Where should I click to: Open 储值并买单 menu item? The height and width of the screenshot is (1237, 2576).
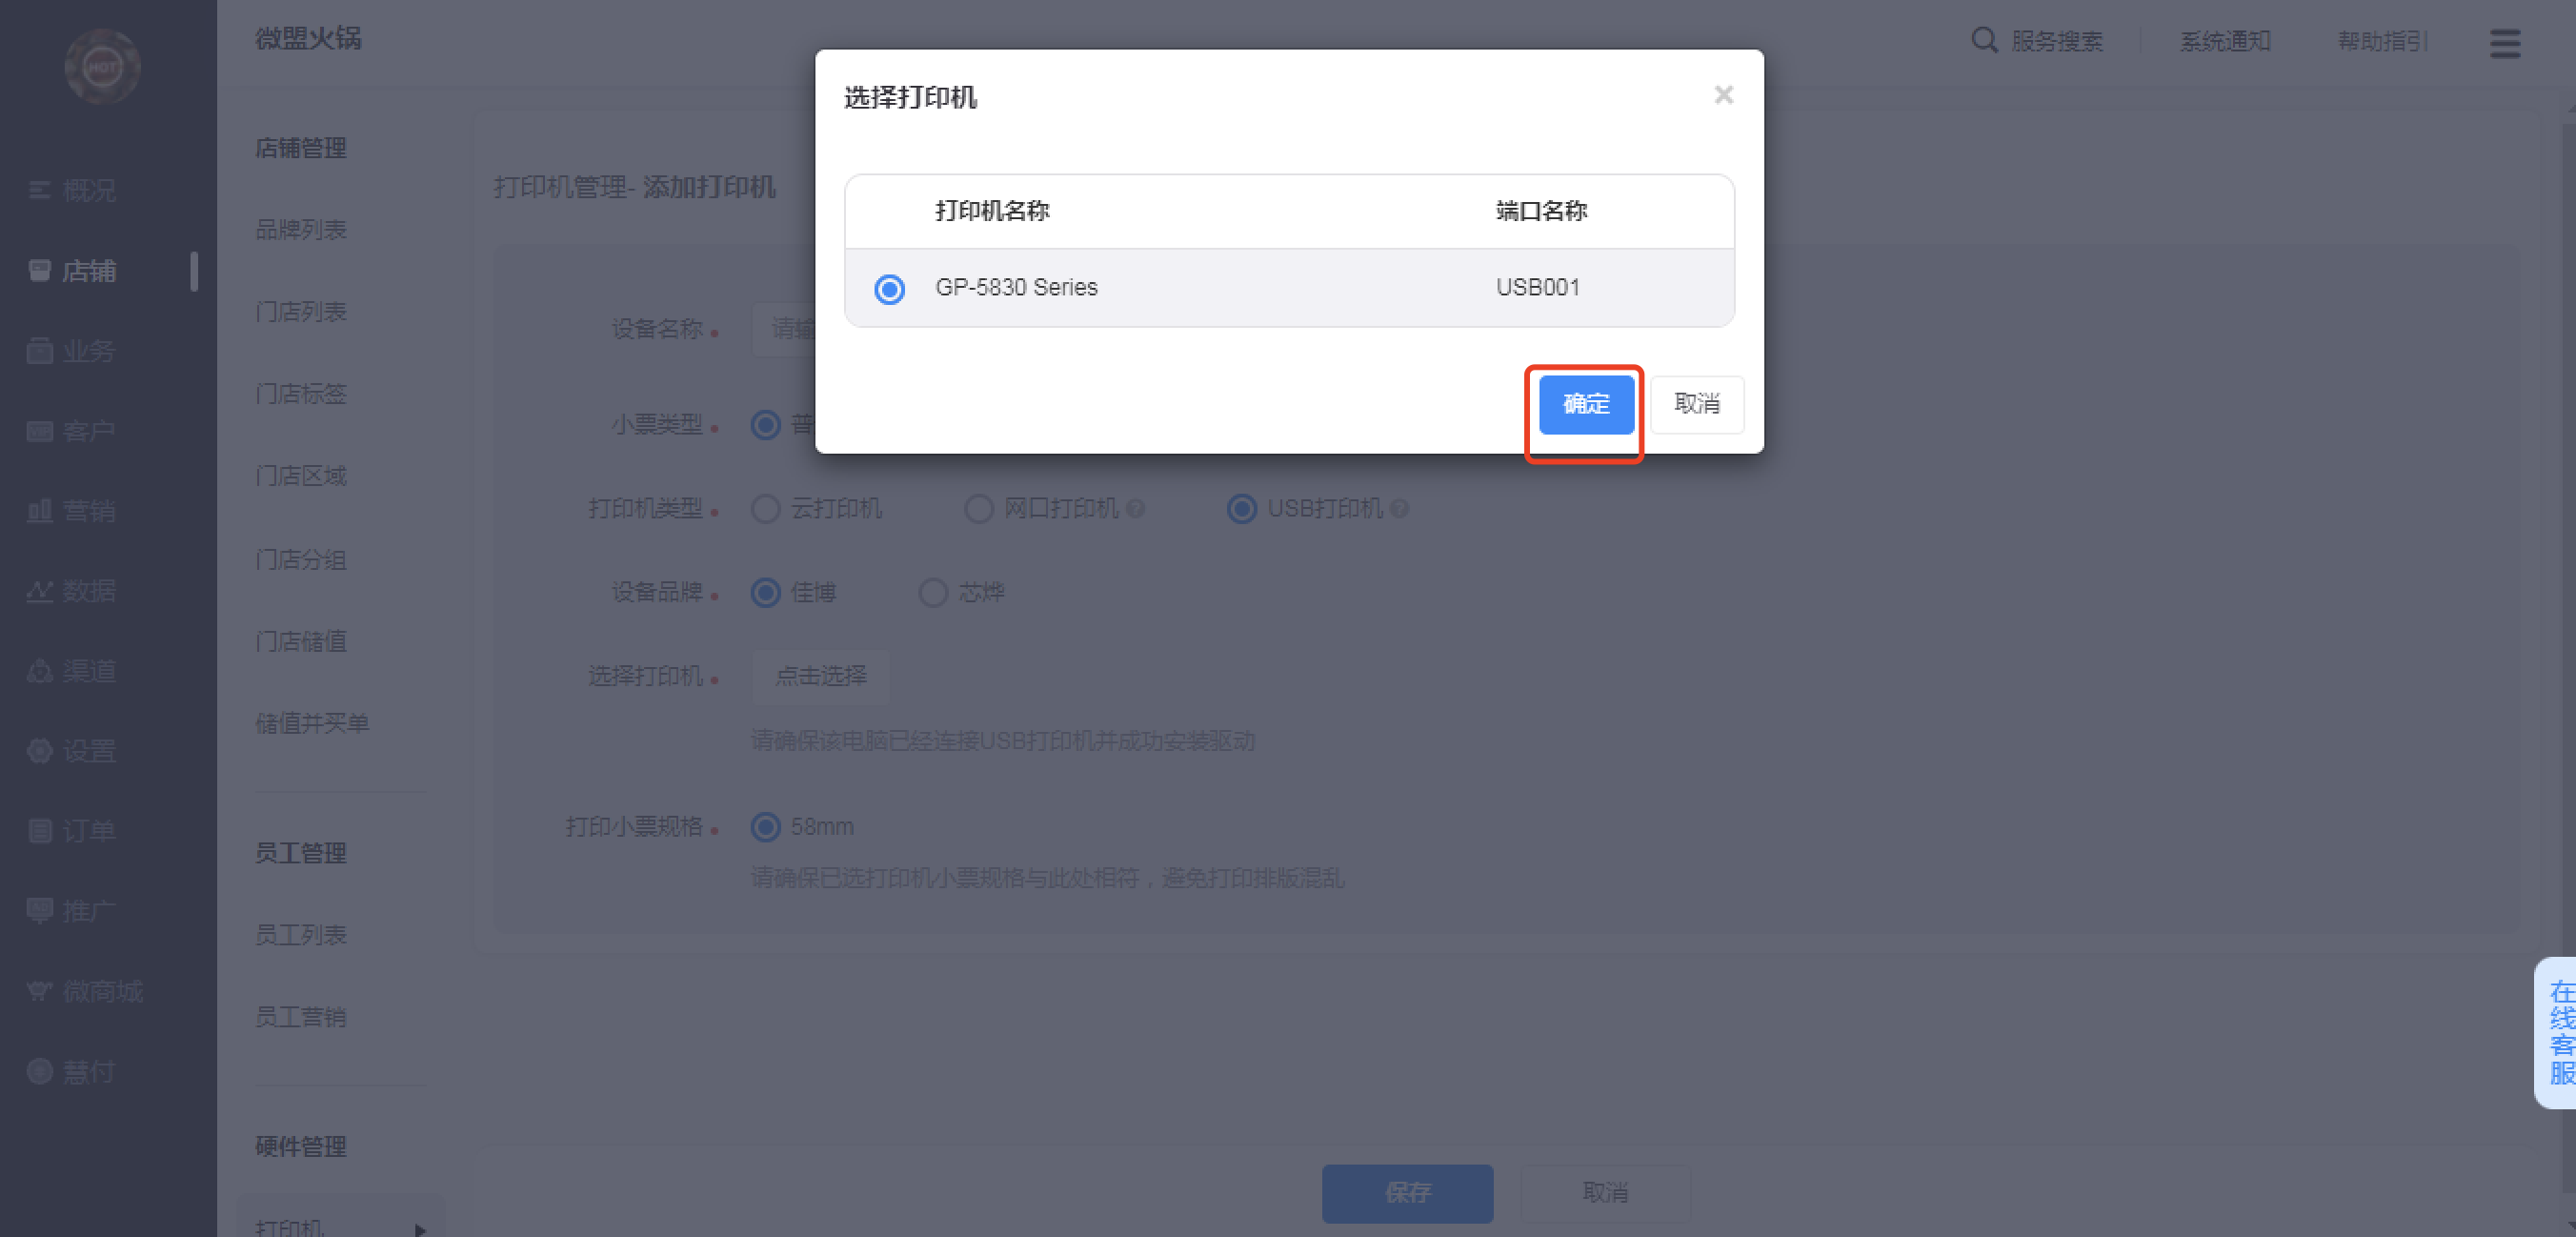pos(312,723)
